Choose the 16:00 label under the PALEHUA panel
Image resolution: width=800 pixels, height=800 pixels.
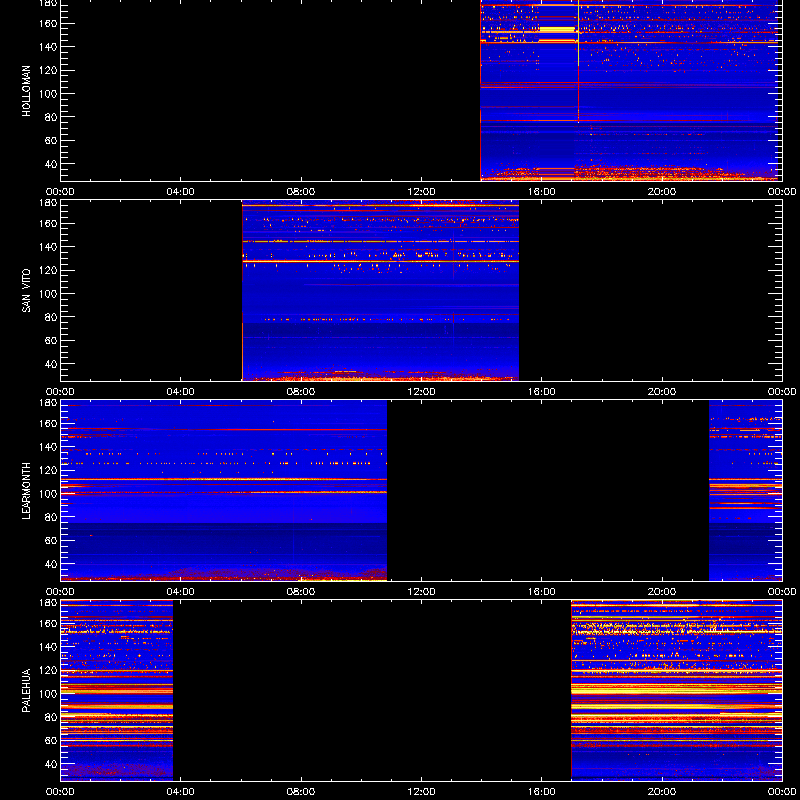[542, 792]
